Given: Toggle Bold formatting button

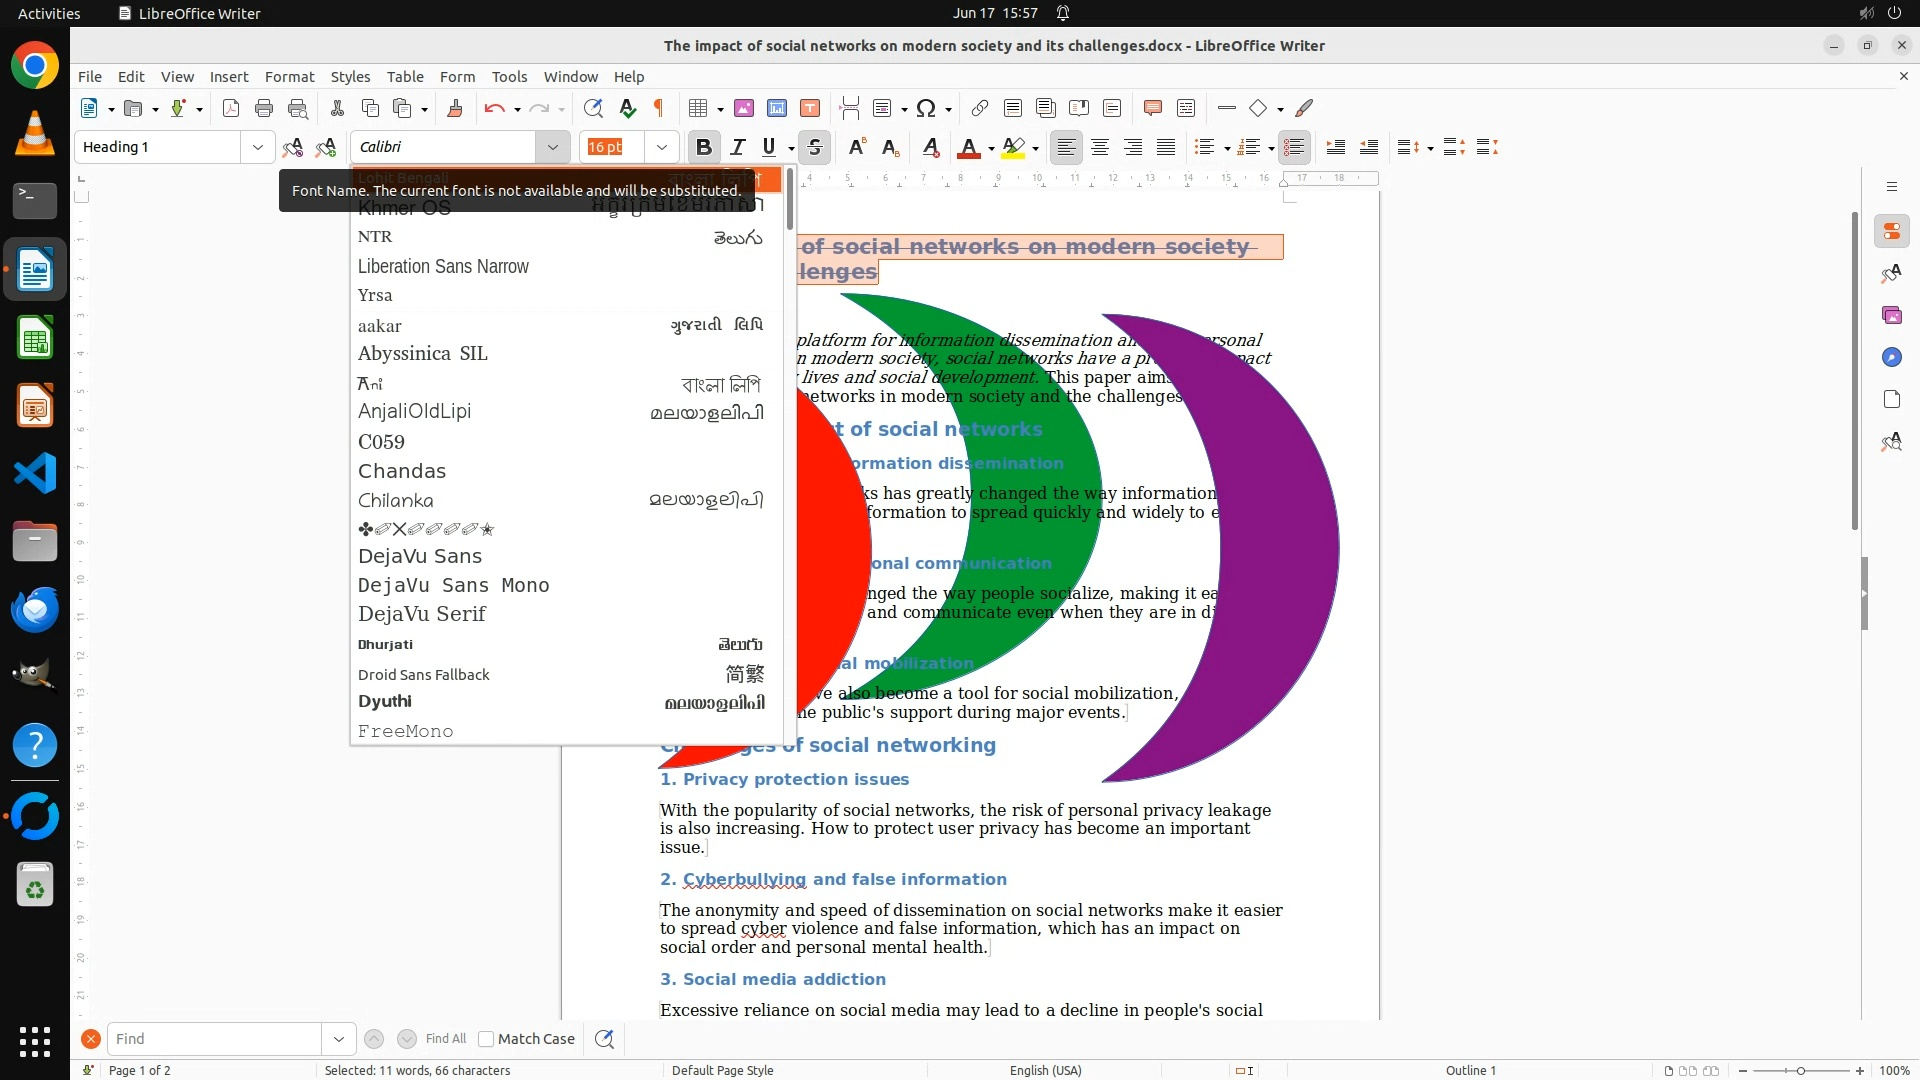Looking at the screenshot, I should pos(703,147).
